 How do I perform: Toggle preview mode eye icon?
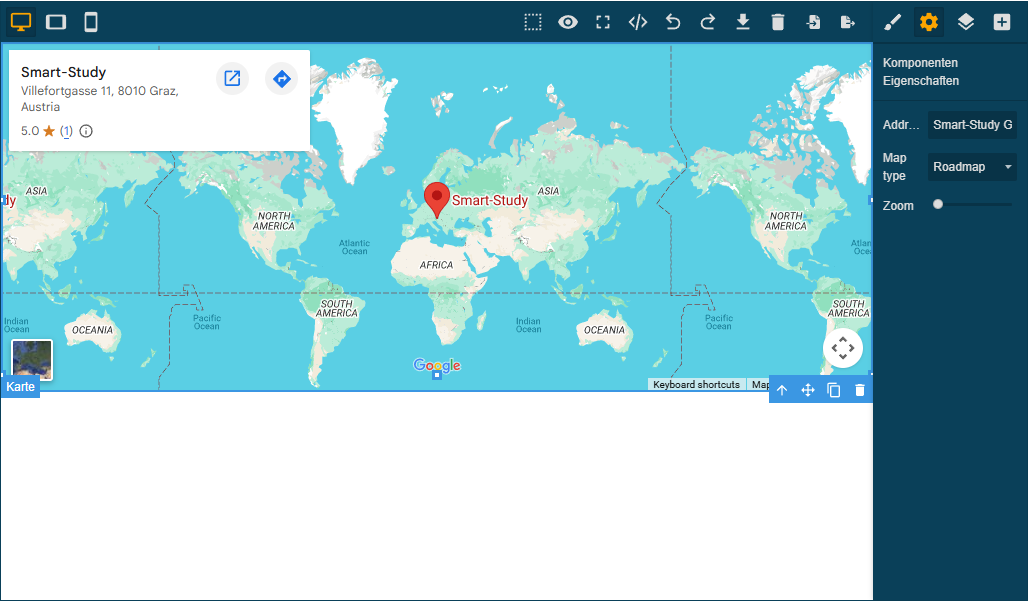pos(568,22)
